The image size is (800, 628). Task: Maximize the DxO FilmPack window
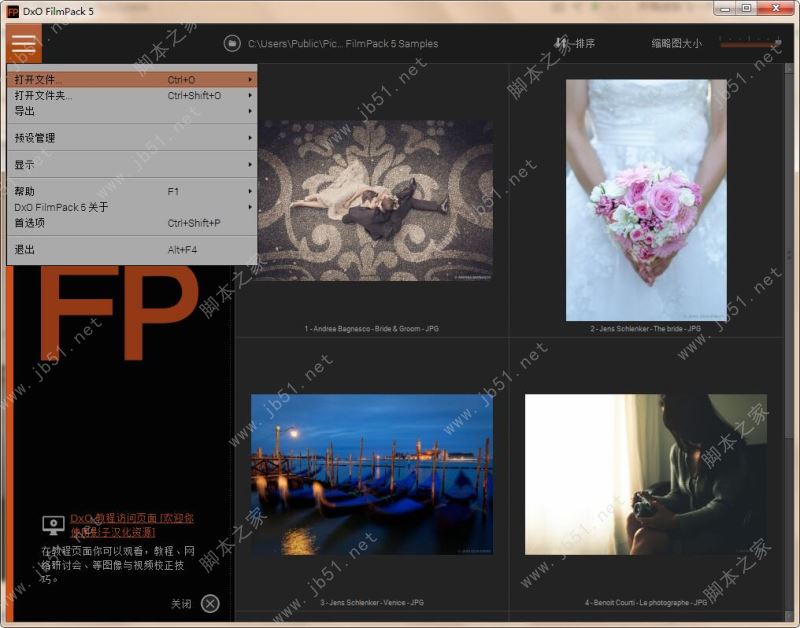tap(746, 9)
